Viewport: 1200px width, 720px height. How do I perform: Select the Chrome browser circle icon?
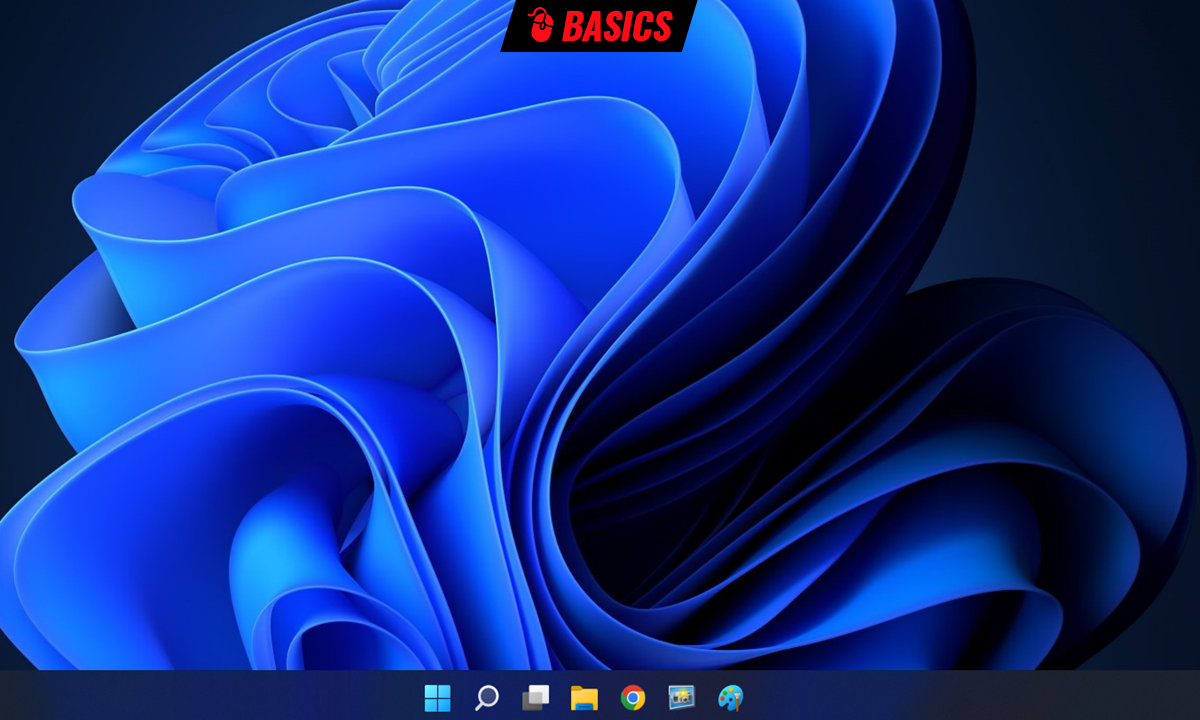(634, 697)
